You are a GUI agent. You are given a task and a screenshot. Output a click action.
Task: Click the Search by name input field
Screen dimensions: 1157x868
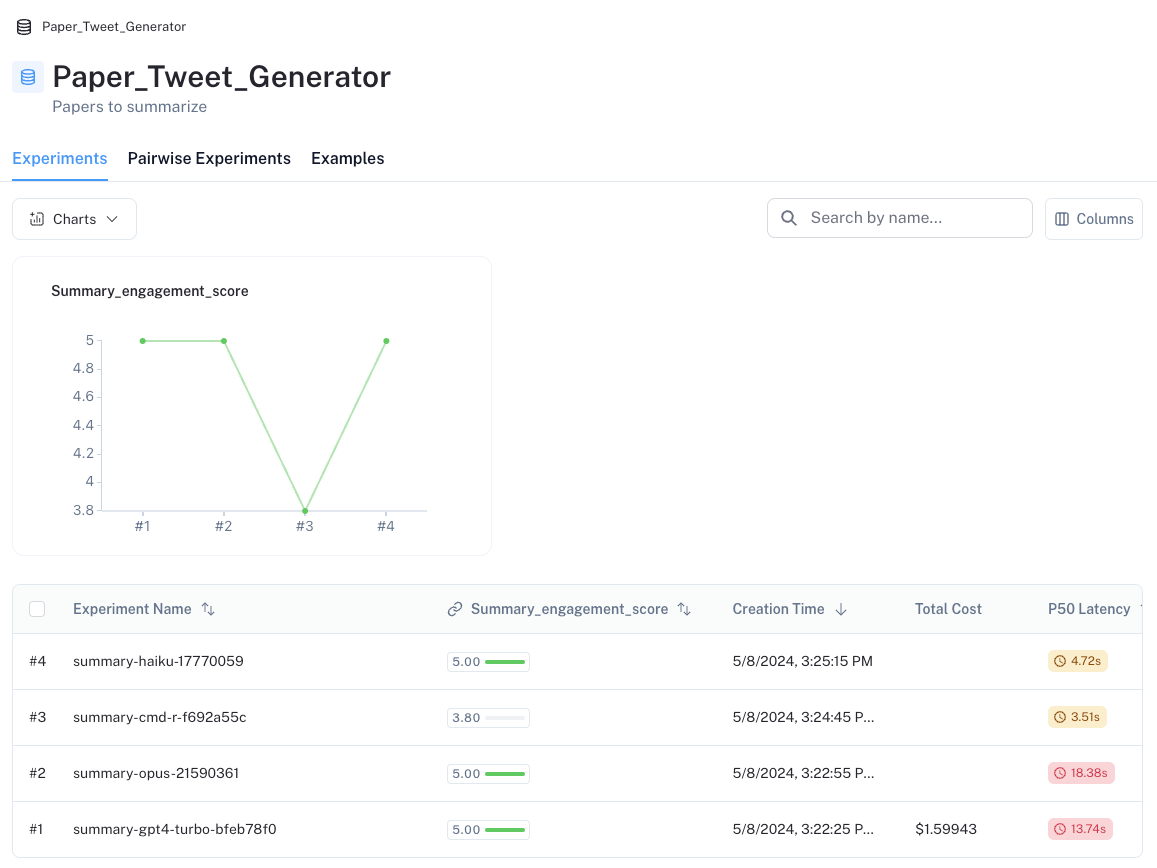click(x=910, y=218)
